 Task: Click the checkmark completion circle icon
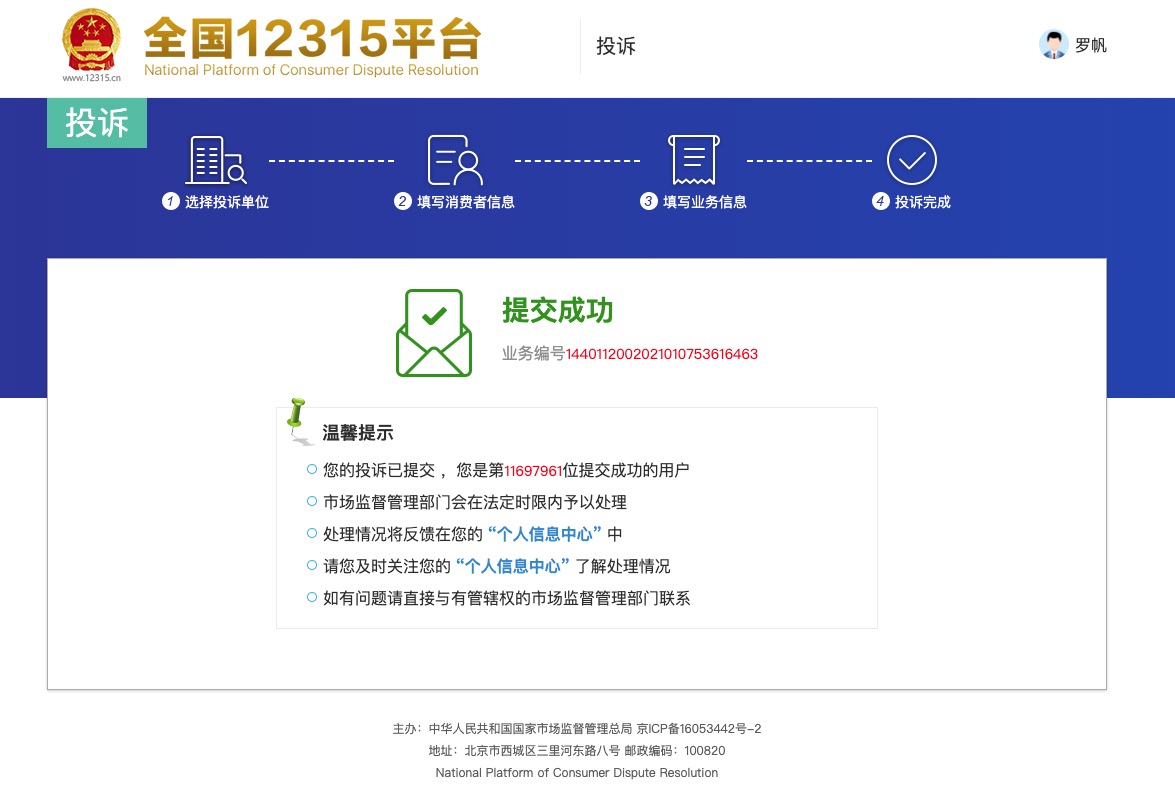click(x=911, y=160)
